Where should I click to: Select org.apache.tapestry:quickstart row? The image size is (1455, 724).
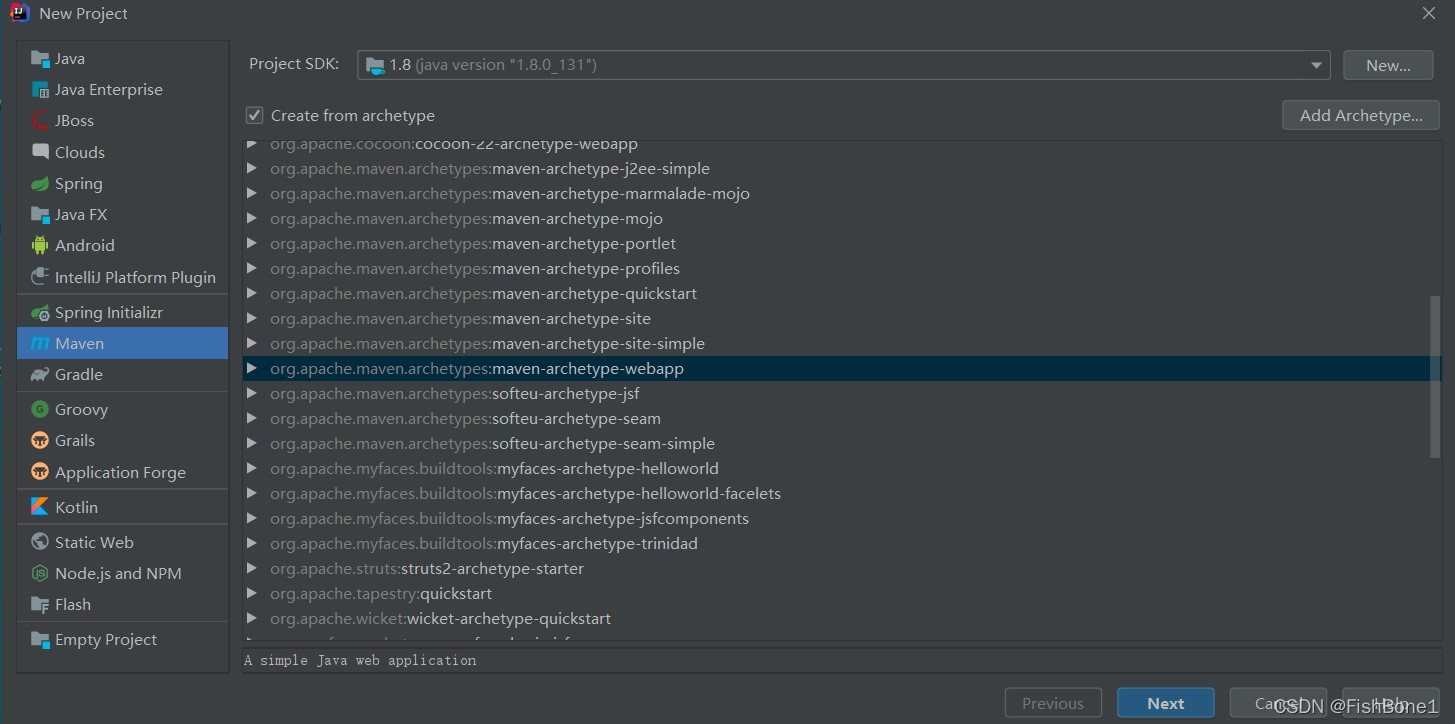tap(842, 594)
